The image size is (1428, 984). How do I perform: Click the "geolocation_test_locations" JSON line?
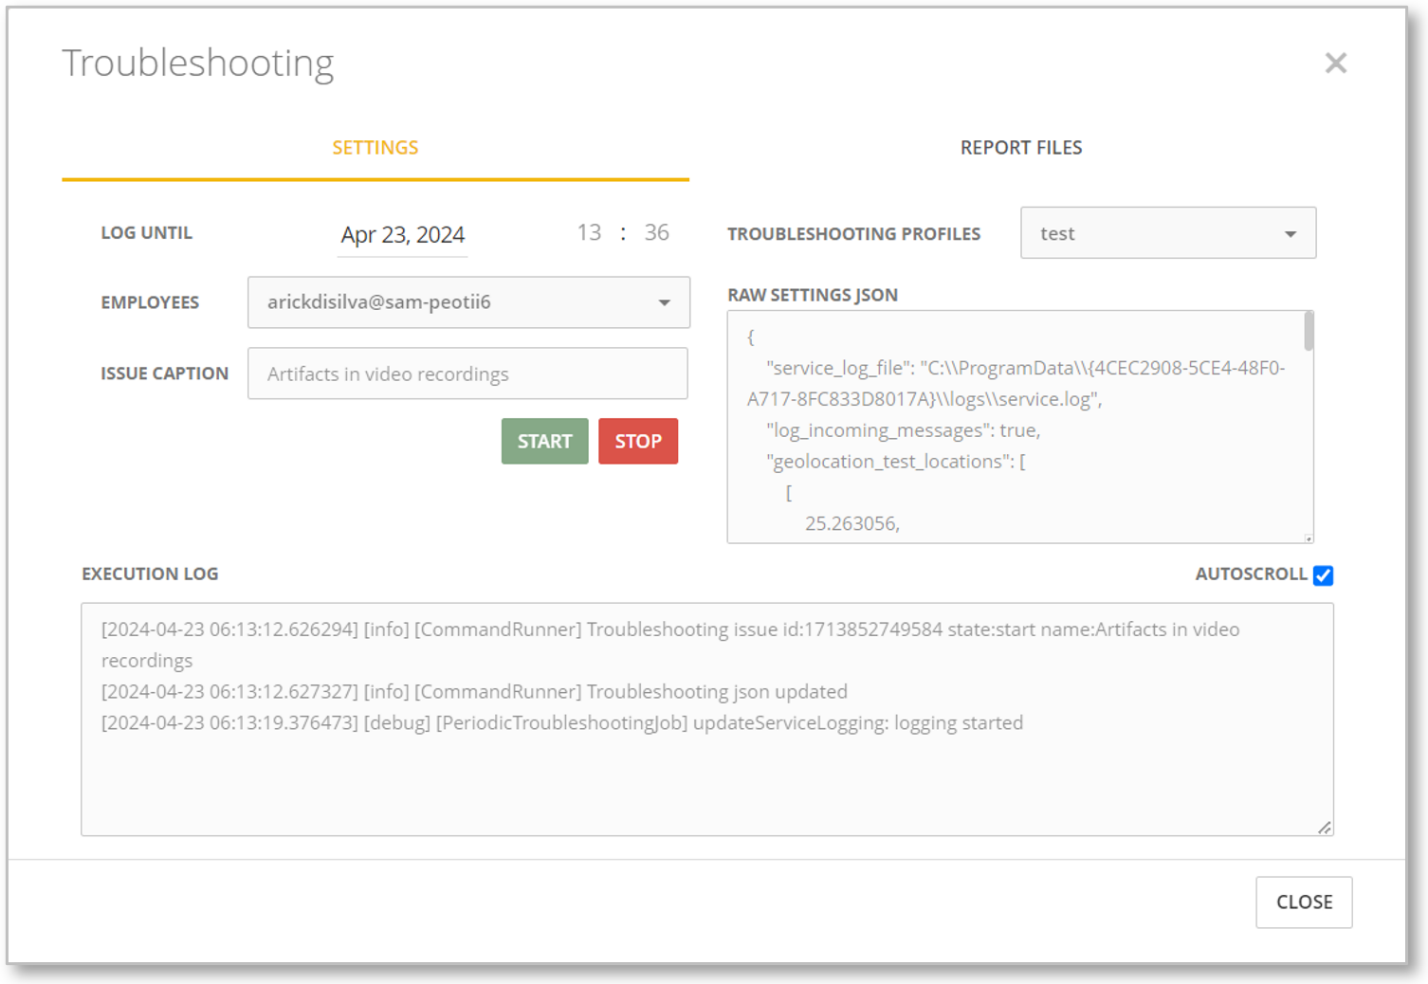(x=895, y=461)
